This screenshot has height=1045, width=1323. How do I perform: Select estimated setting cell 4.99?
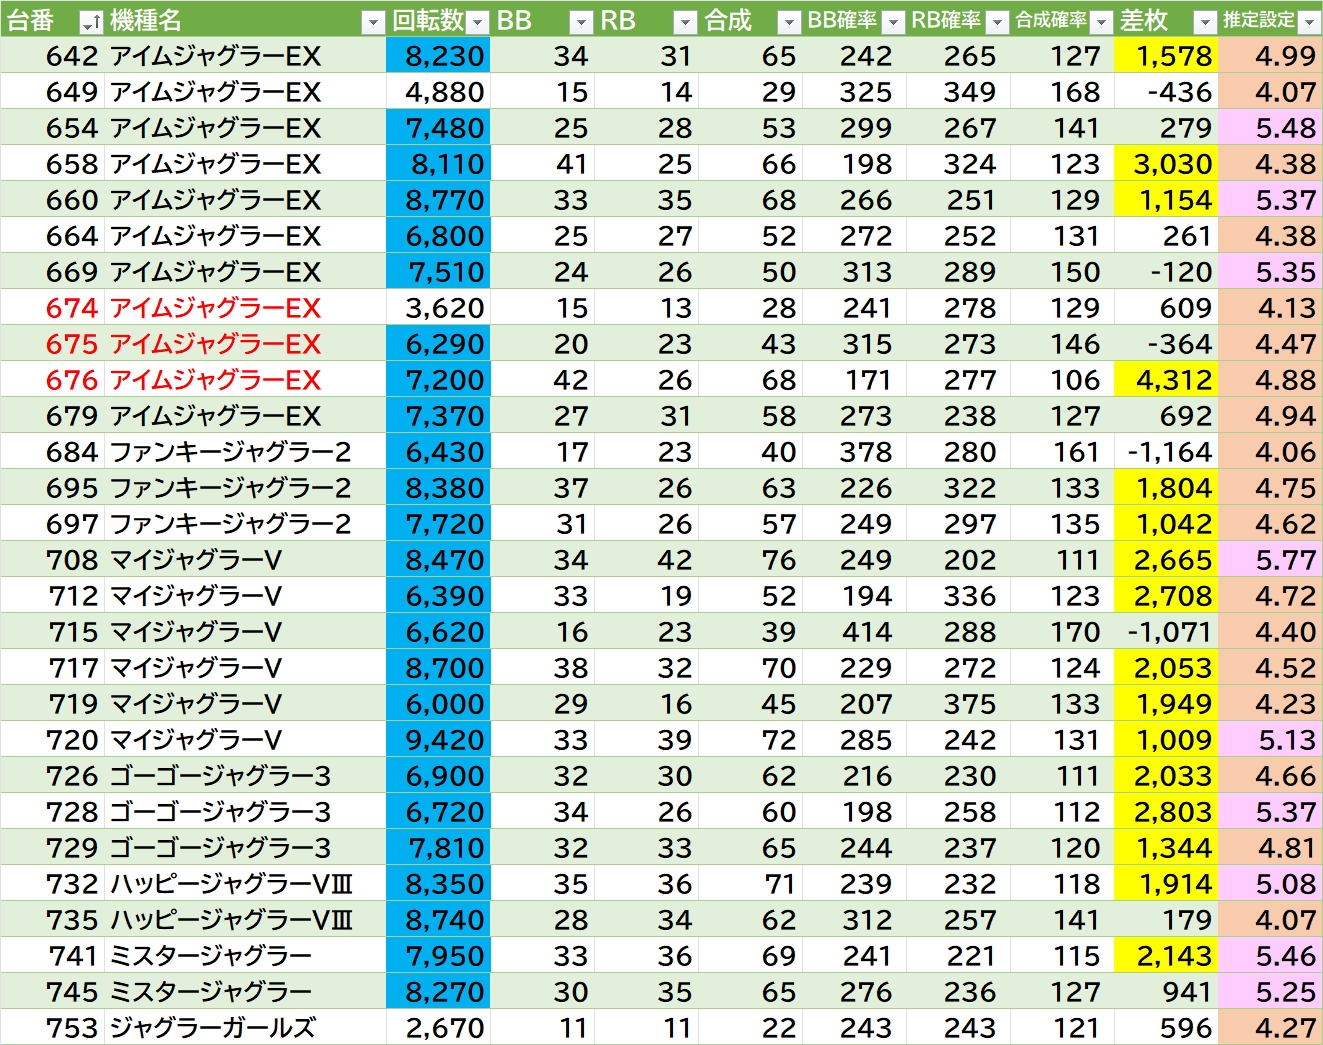(x=1270, y=56)
